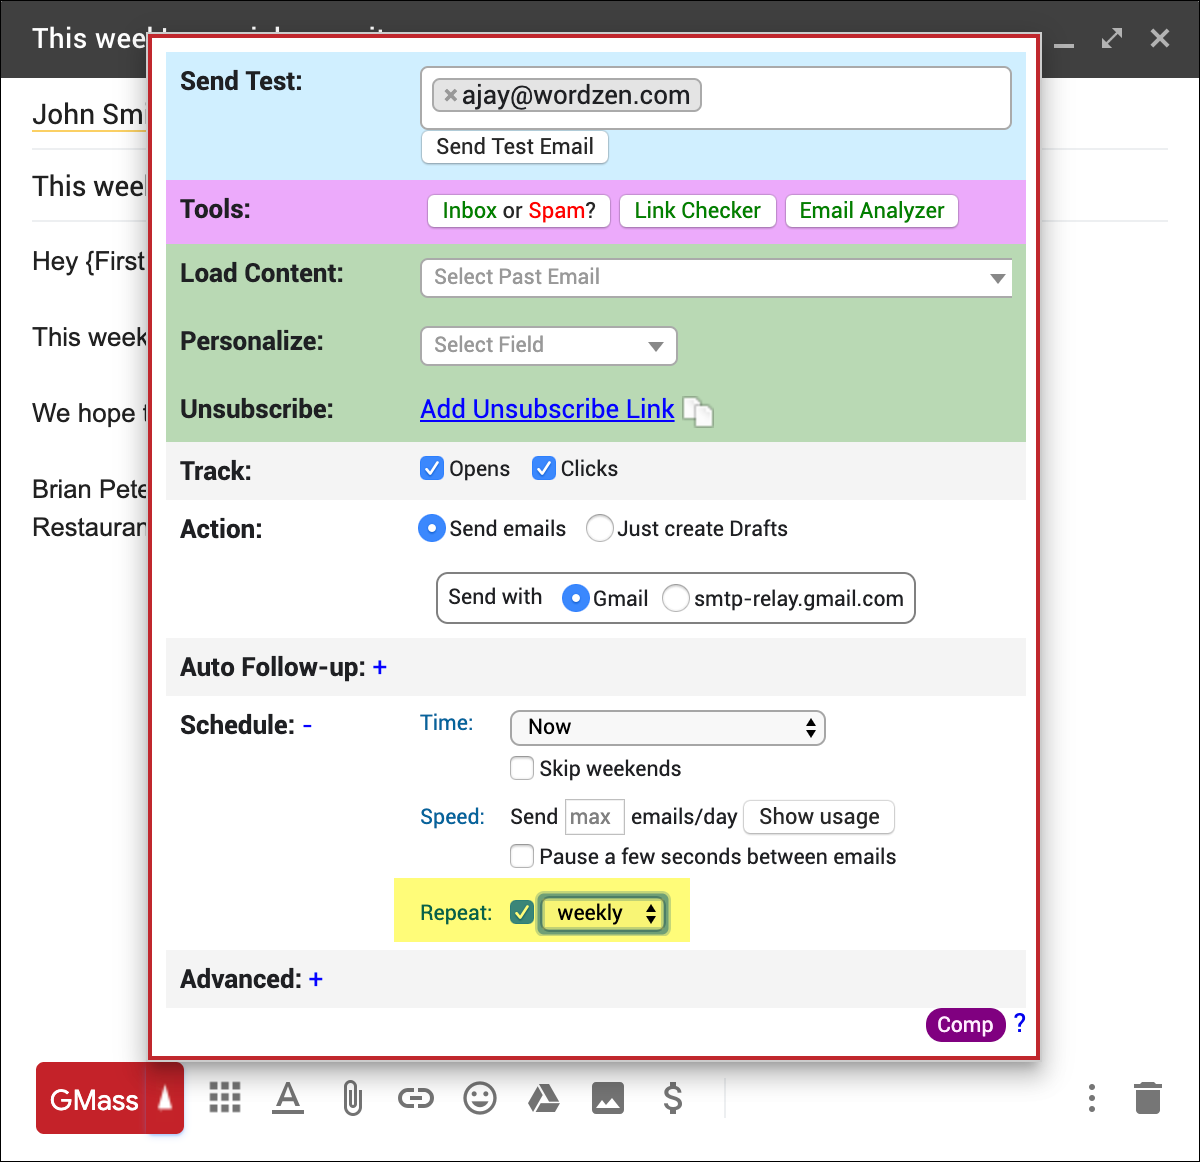Attach a file with the paperclip icon
The image size is (1200, 1162).
352,1098
